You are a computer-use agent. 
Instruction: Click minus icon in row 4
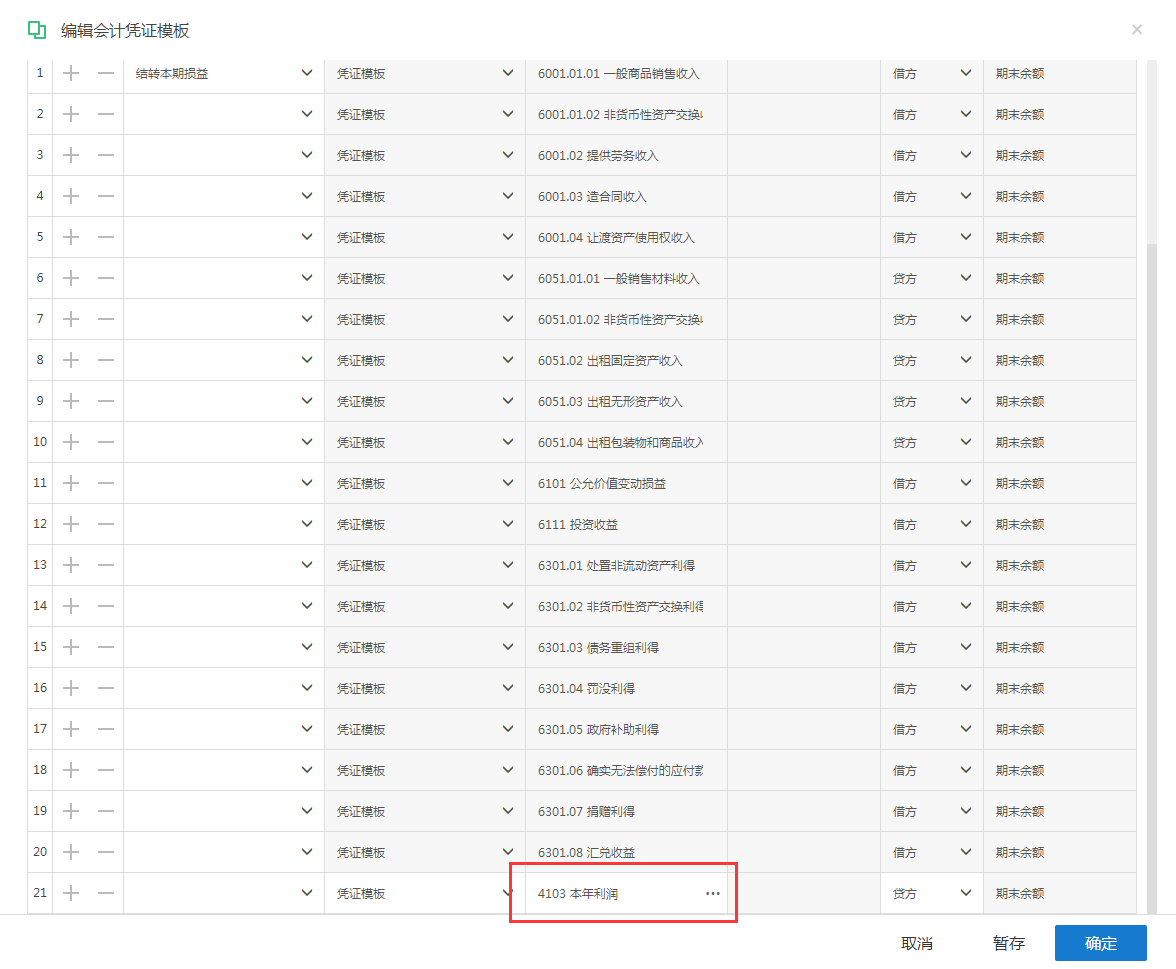[106, 196]
